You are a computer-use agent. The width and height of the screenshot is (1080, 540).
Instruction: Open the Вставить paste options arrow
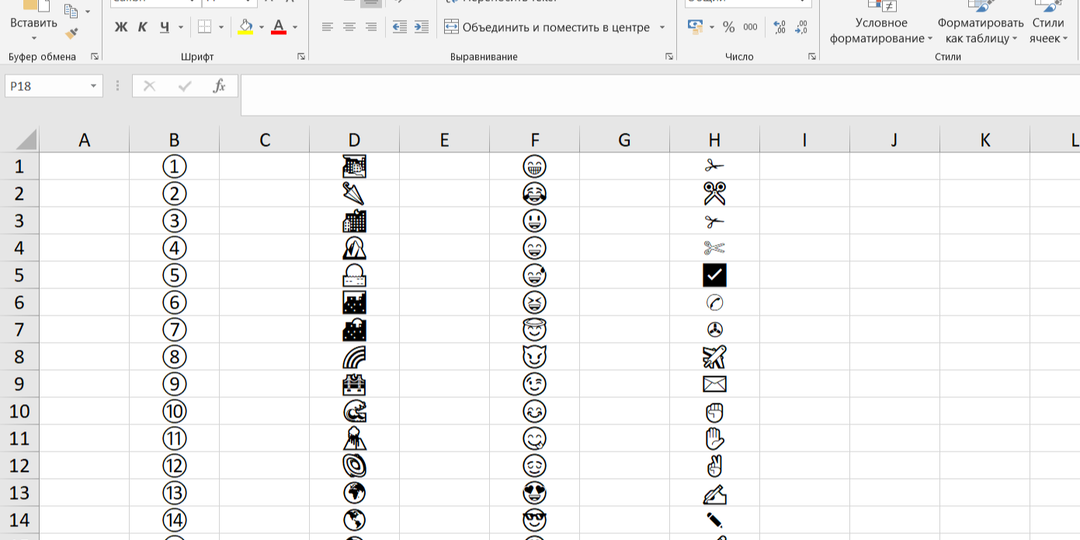[x=34, y=38]
